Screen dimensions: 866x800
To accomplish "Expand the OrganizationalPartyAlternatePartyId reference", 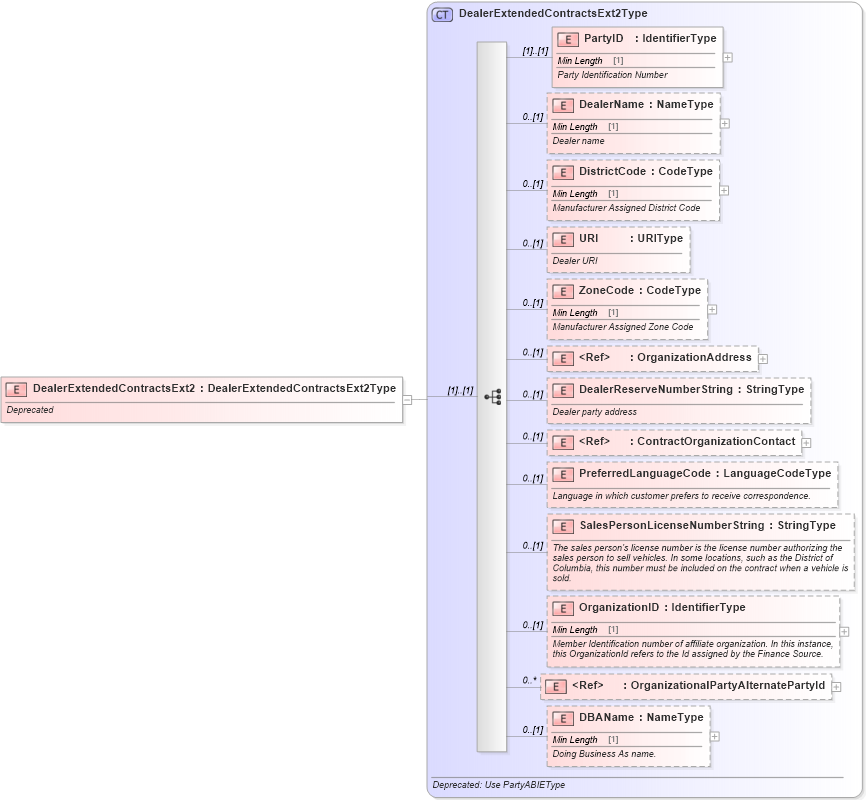I will pos(838,685).
